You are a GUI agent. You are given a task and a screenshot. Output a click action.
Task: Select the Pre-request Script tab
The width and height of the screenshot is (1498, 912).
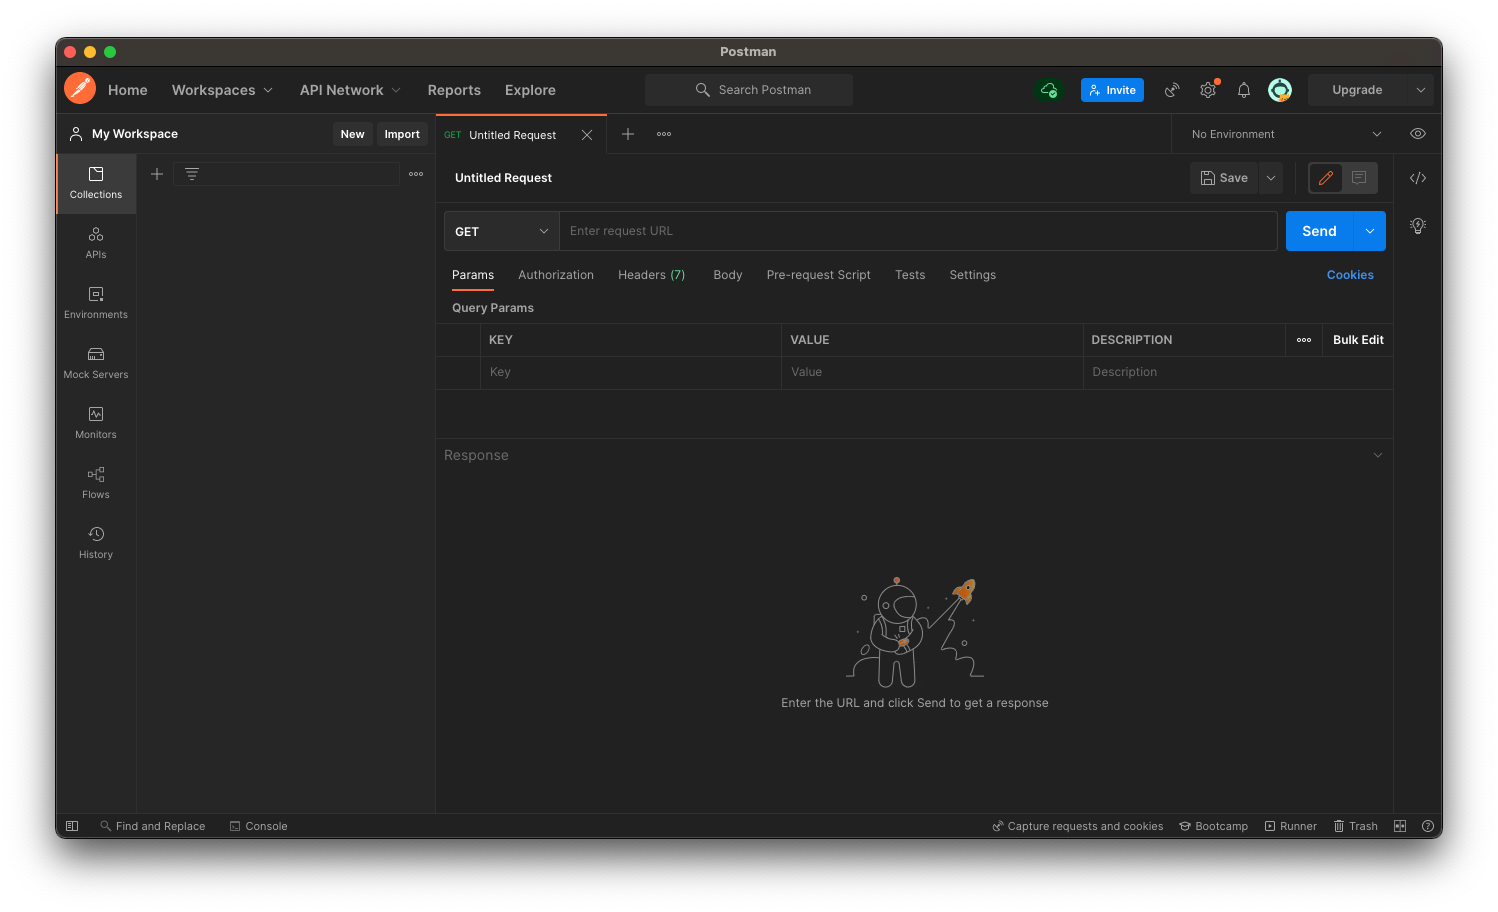(x=818, y=275)
